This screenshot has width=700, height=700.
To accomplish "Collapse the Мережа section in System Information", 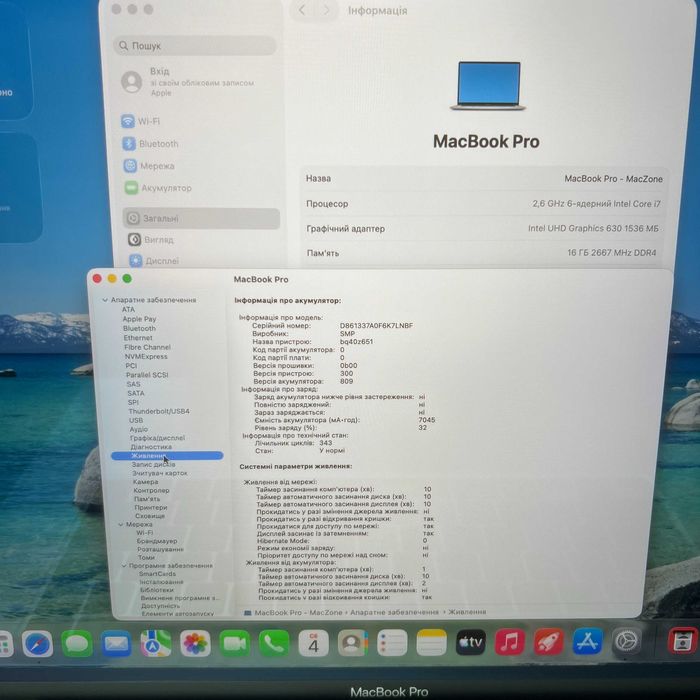I will (x=121, y=525).
